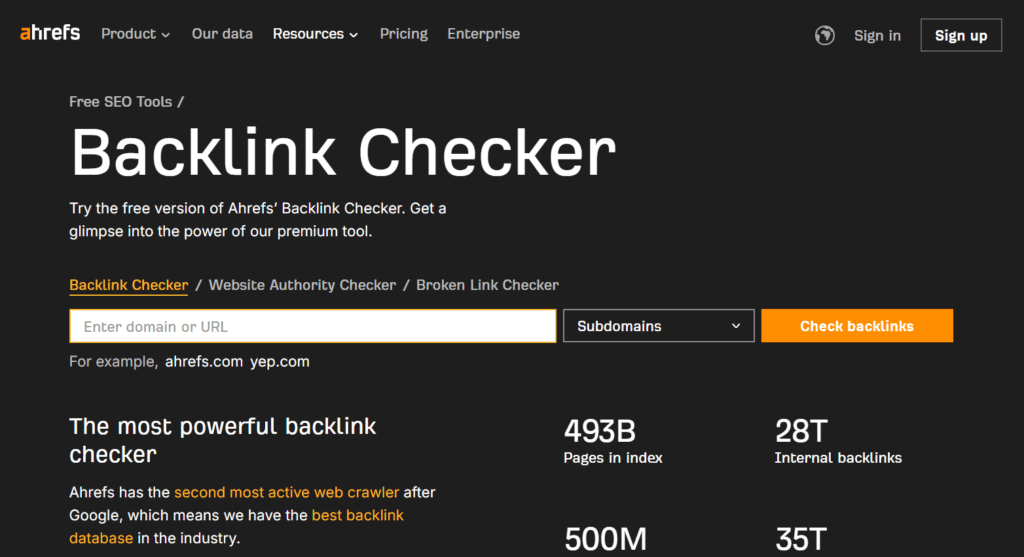The width and height of the screenshot is (1024, 557).
Task: Open the globe language selector
Action: 825,35
